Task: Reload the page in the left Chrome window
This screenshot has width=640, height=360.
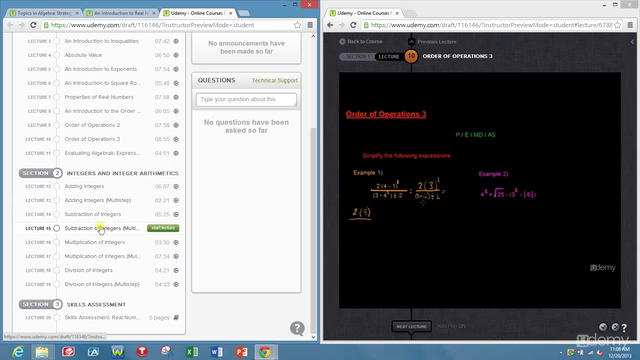Action: pyautogui.click(x=33, y=25)
